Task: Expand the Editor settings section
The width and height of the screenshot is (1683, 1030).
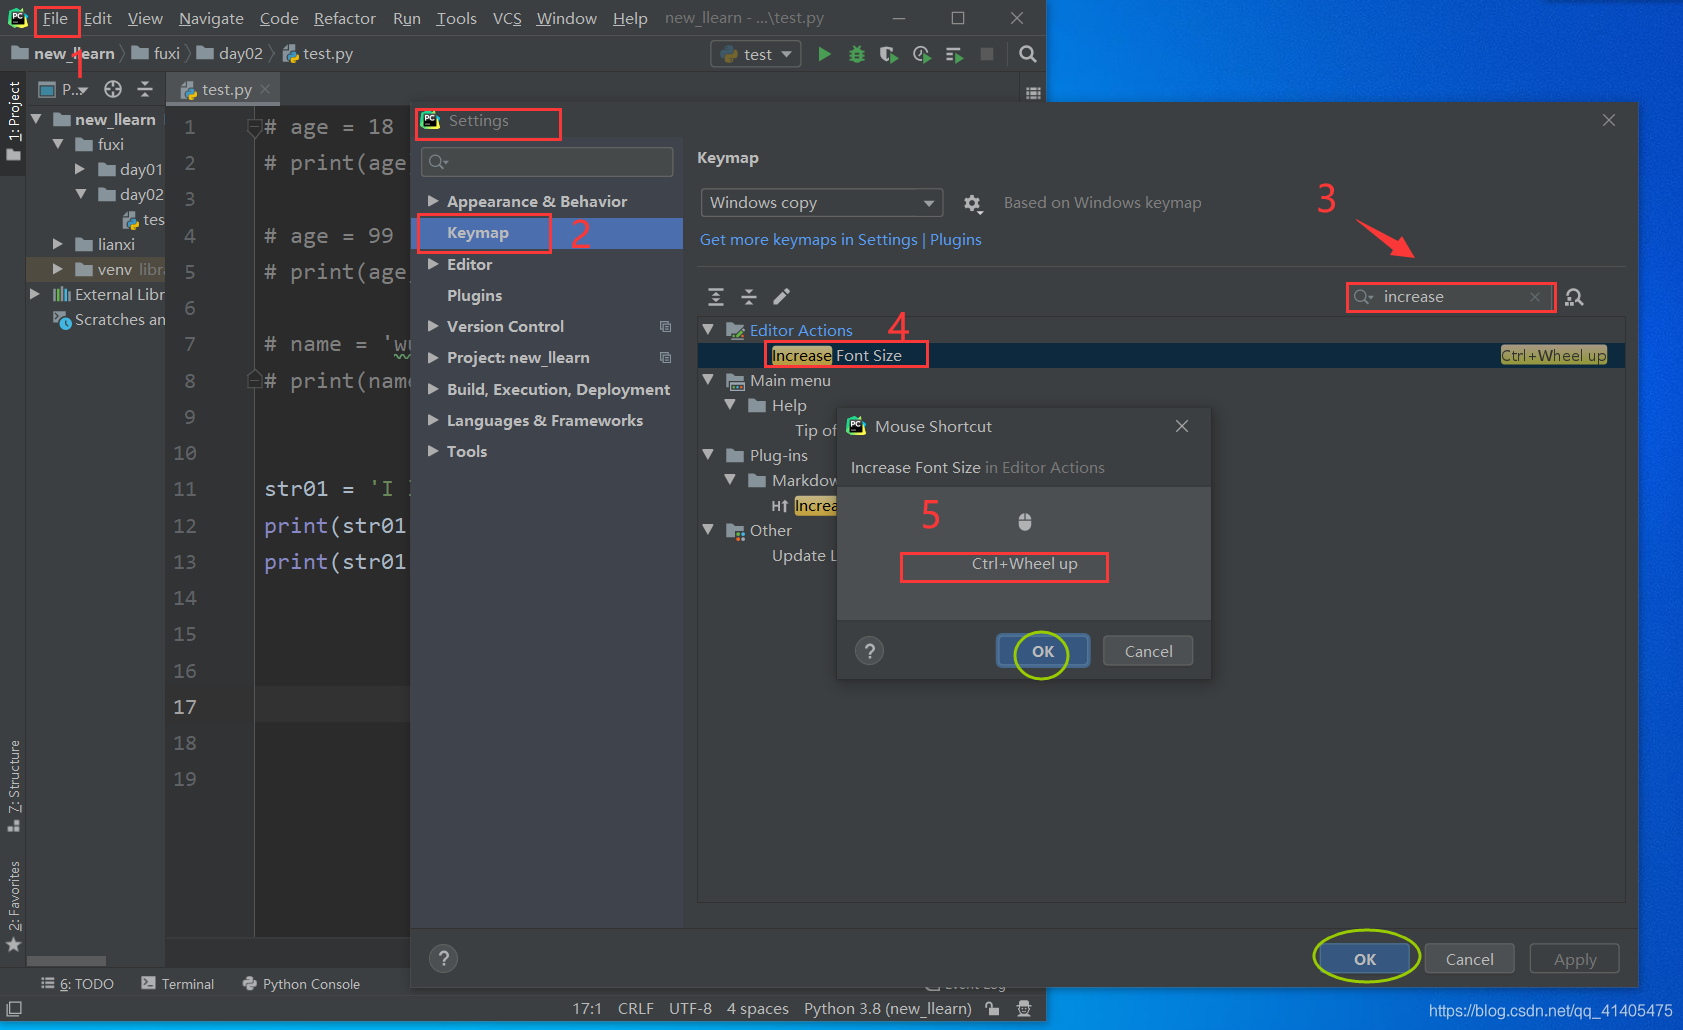Action: (433, 264)
